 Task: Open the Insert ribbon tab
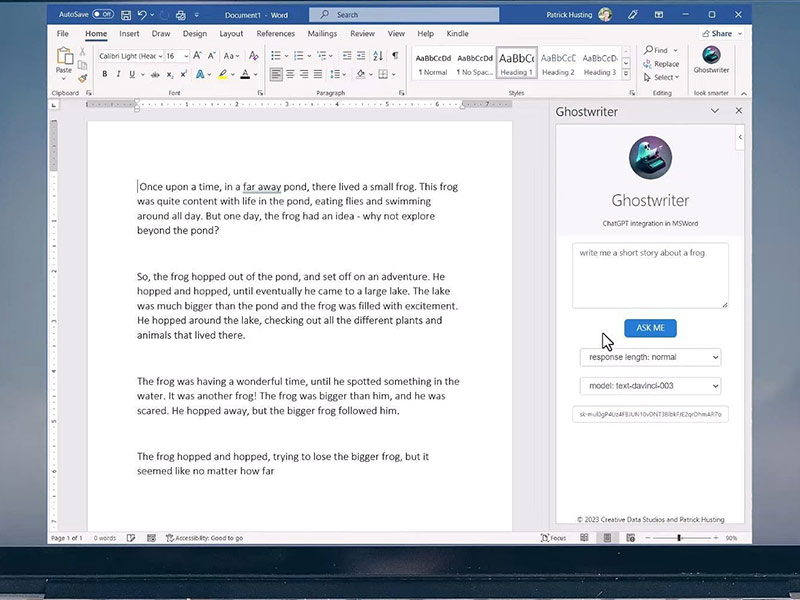tap(129, 33)
